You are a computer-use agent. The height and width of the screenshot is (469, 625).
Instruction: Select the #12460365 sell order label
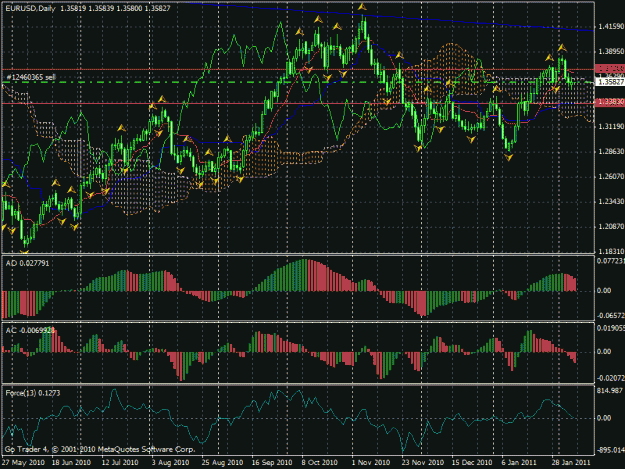coord(31,77)
